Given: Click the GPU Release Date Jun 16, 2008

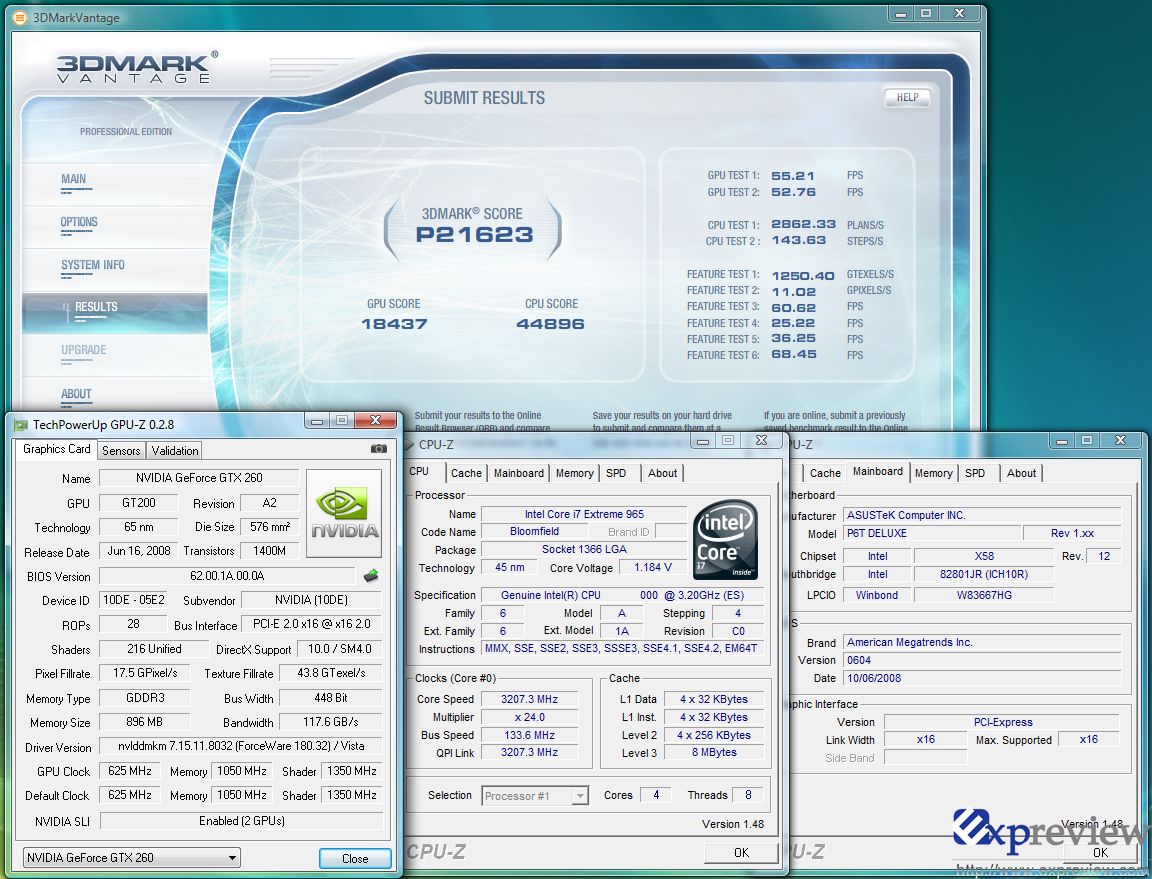Looking at the screenshot, I should click(139, 550).
